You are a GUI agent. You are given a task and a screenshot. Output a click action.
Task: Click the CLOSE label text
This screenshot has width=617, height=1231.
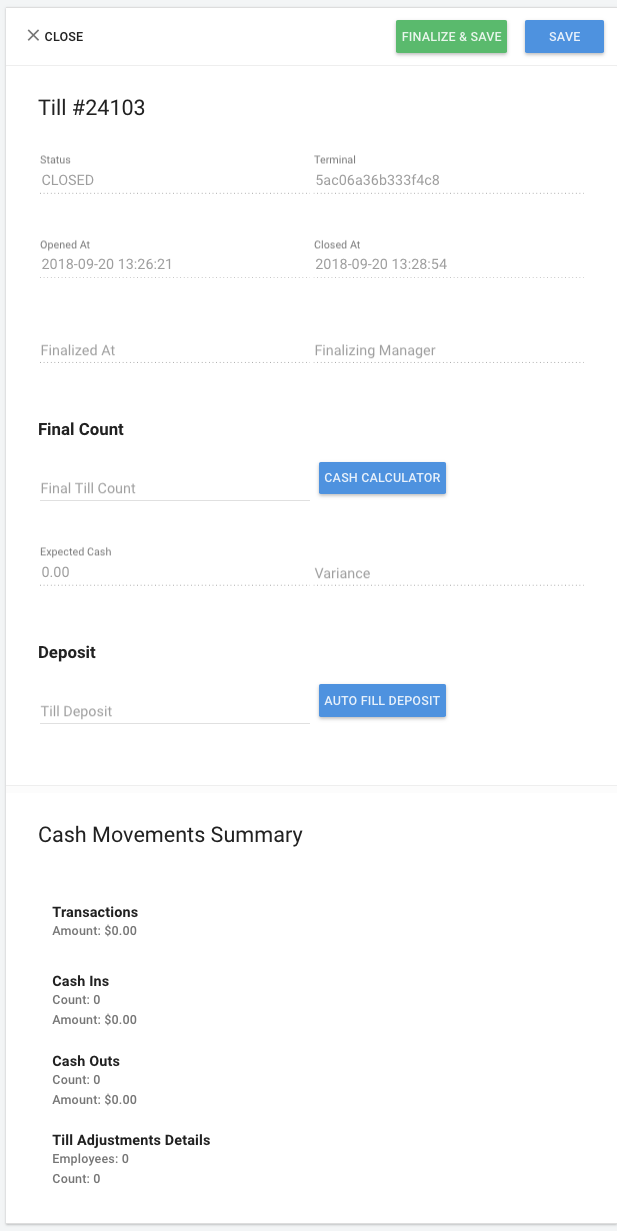[64, 36]
